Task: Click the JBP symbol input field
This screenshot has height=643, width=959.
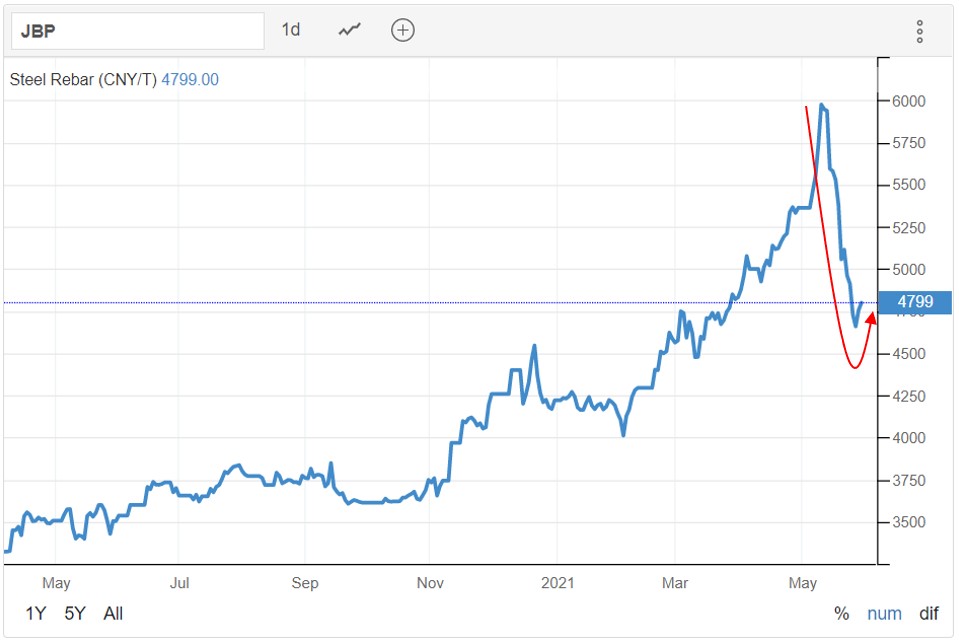Action: click(x=137, y=31)
